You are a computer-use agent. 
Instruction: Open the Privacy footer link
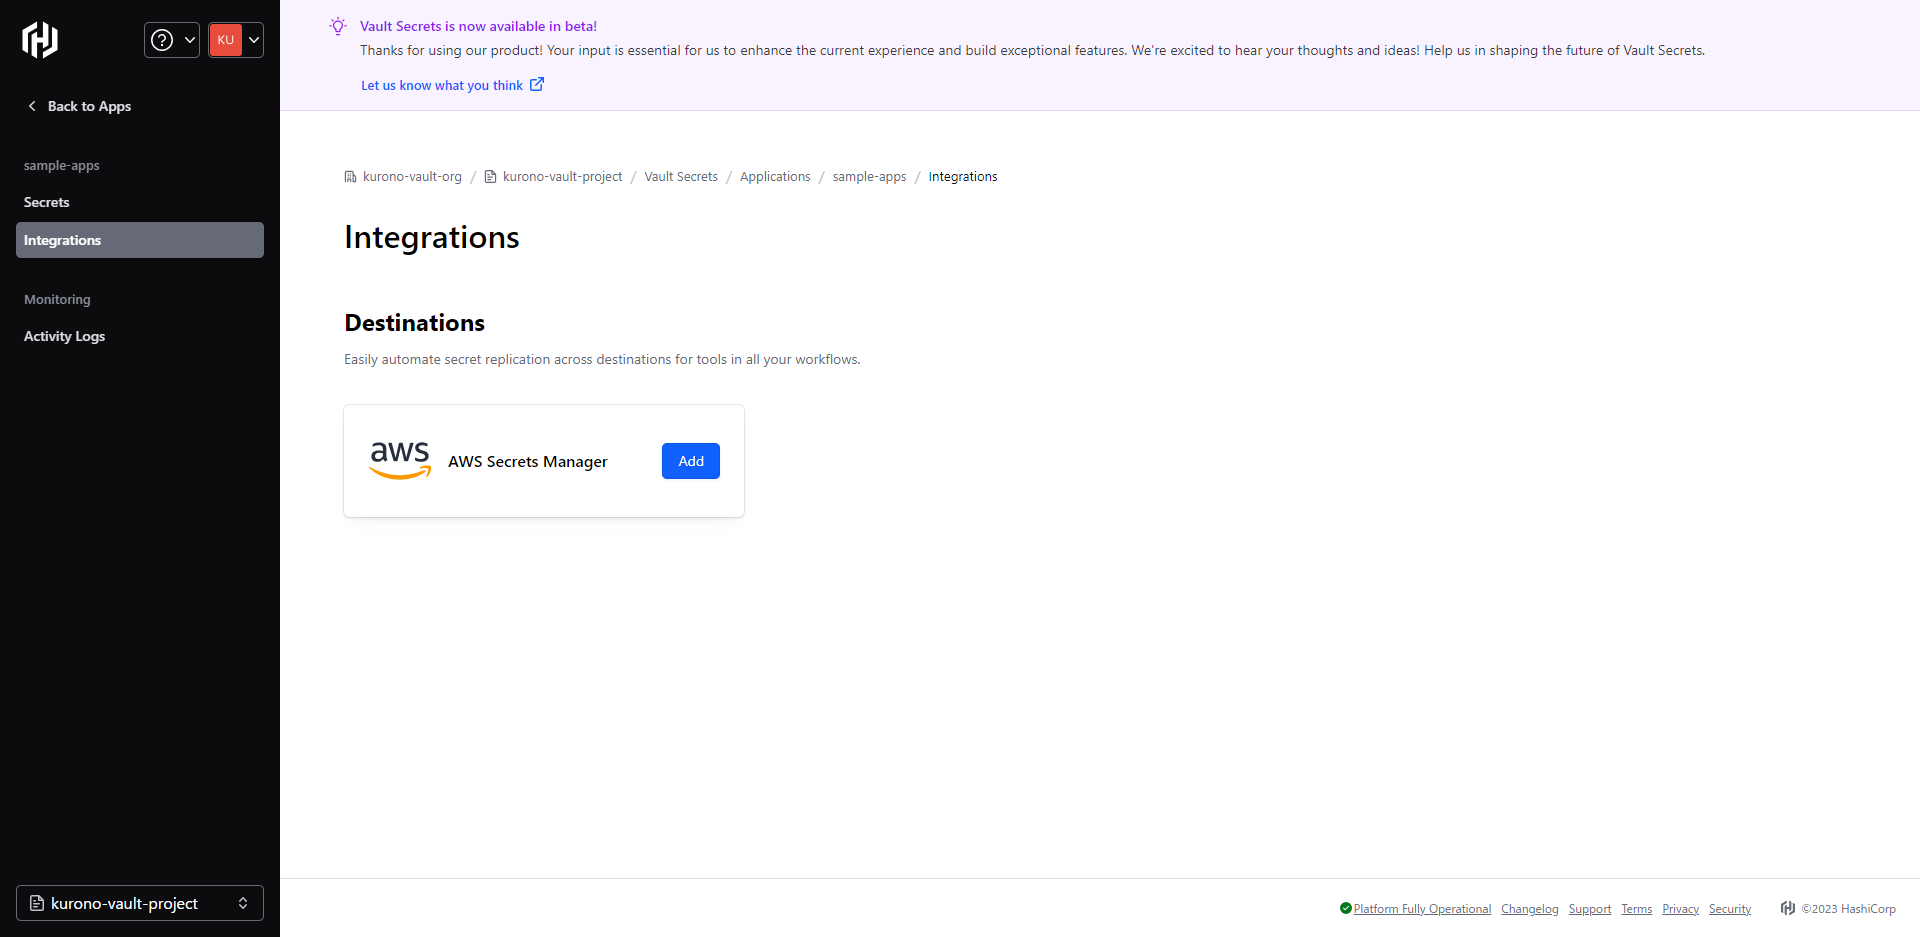pyautogui.click(x=1681, y=909)
